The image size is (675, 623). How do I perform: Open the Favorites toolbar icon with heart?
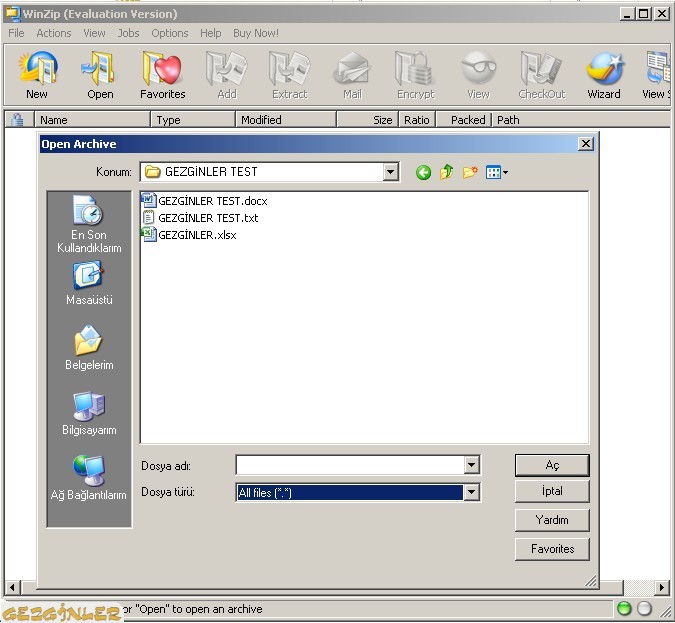coord(163,75)
